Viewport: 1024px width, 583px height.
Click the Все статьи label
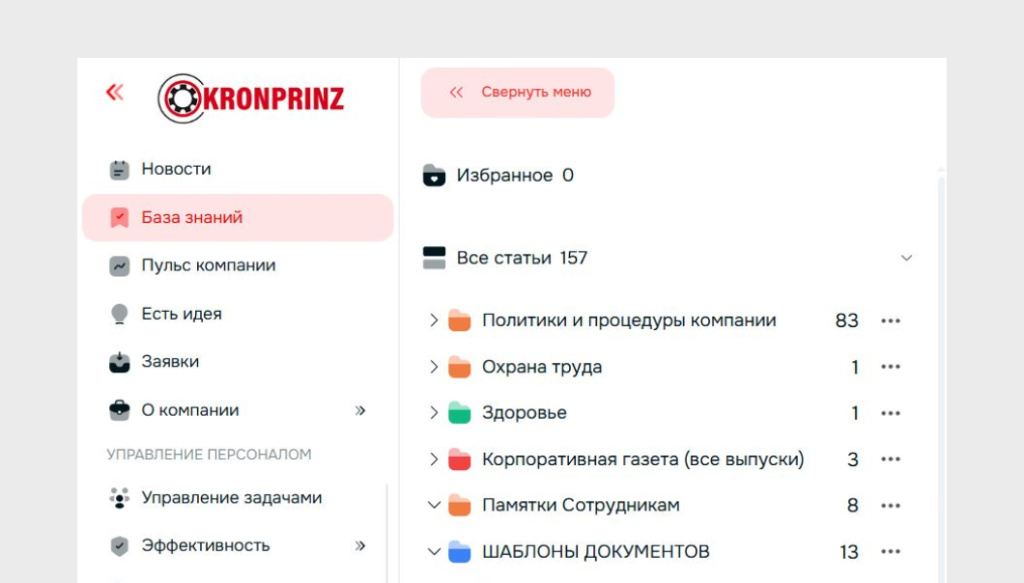pyautogui.click(x=504, y=258)
